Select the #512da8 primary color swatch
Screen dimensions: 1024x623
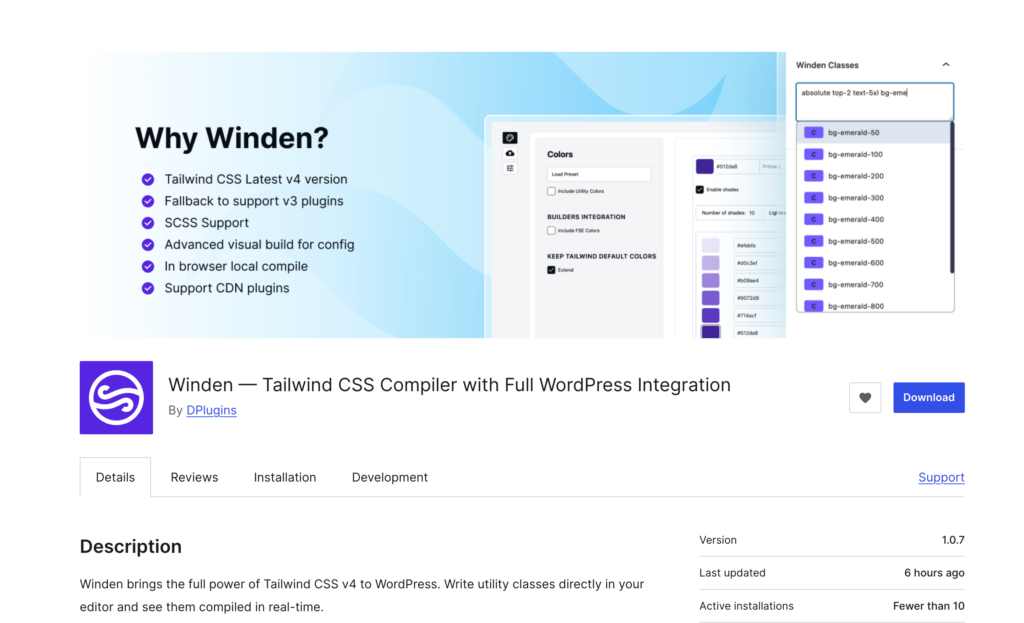click(x=704, y=166)
